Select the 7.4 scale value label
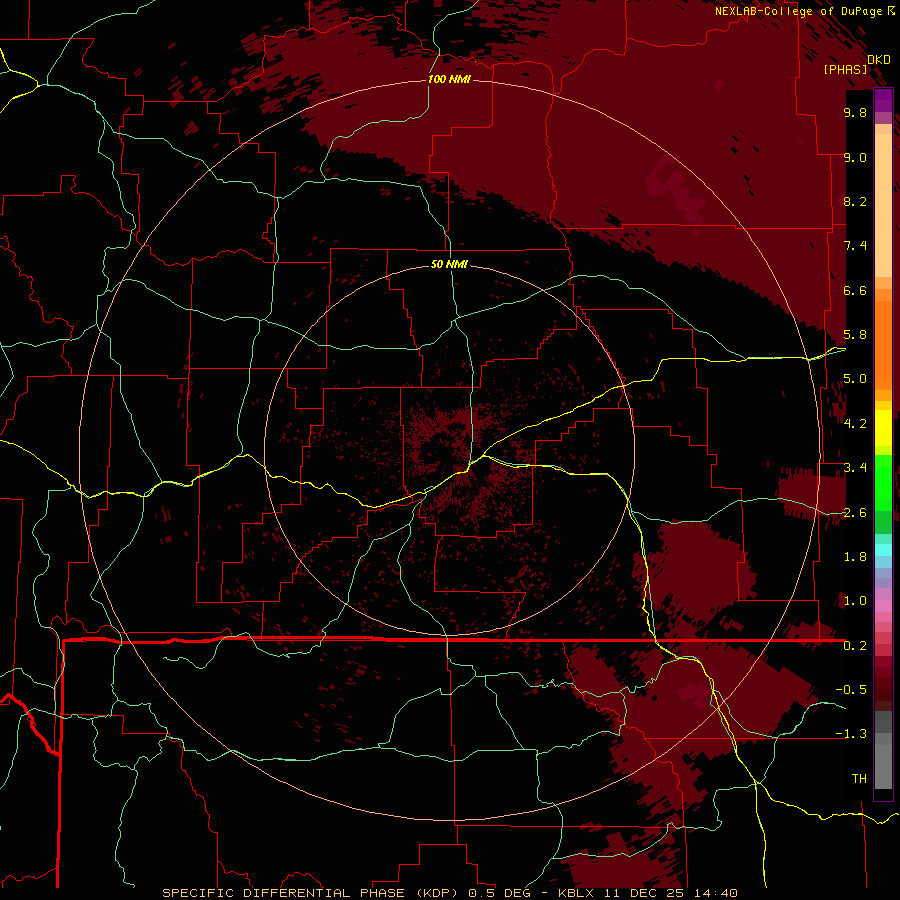Viewport: 900px width, 900px height. tap(855, 246)
